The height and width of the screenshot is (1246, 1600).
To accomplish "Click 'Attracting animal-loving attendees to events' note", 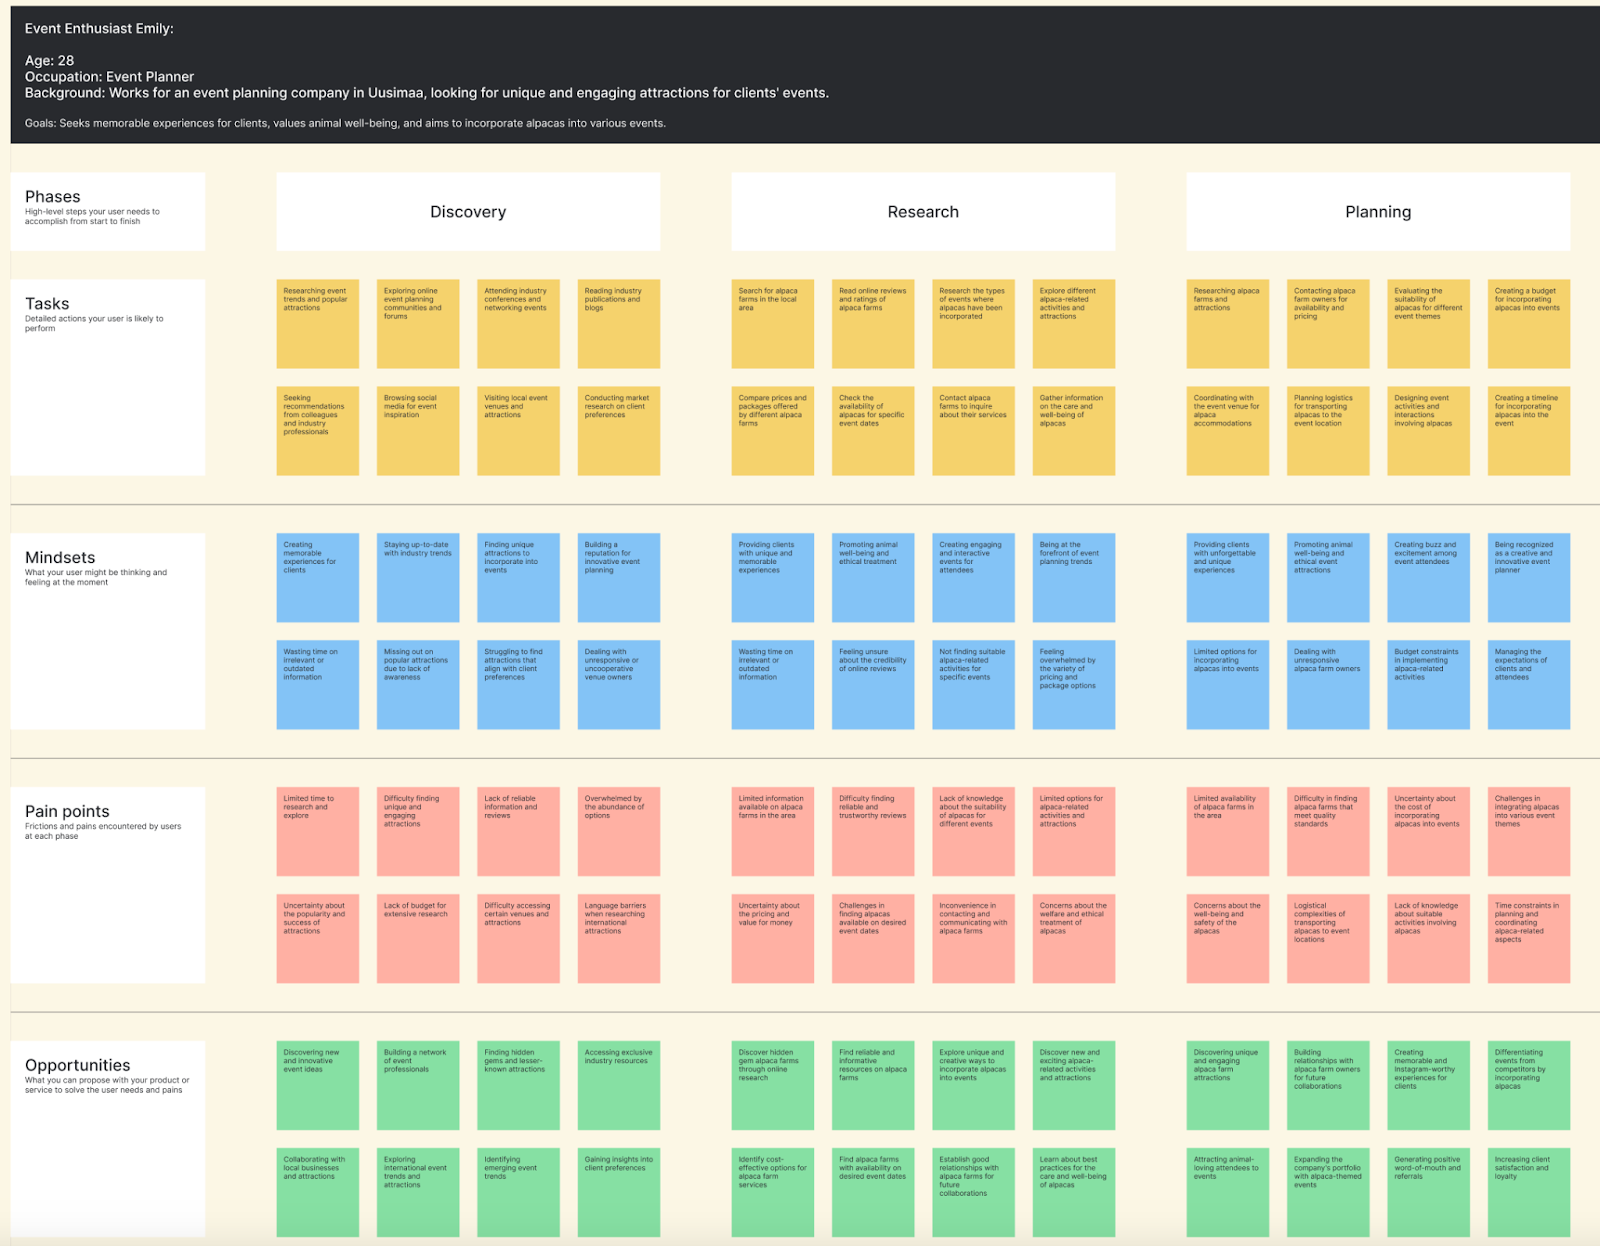I will 1228,1192.
